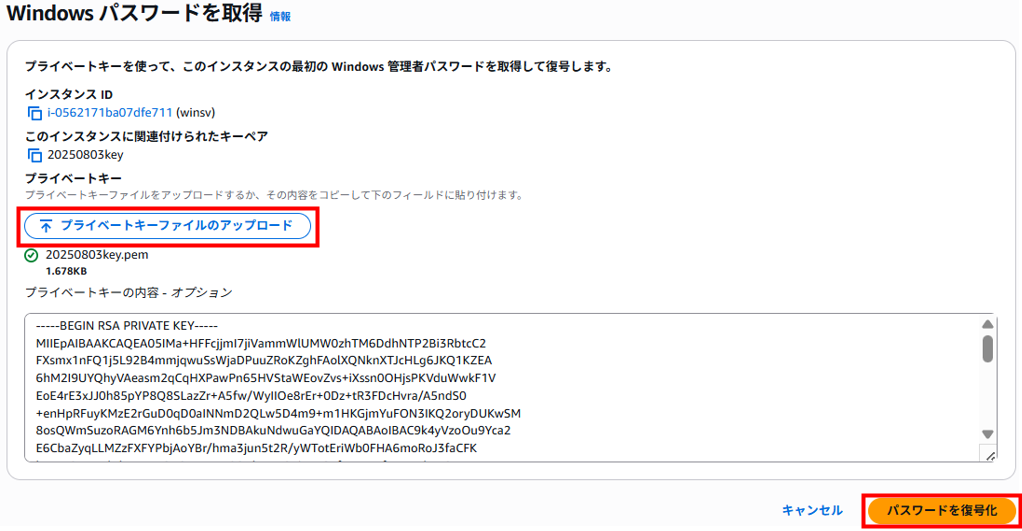Screen dimensions: 1022x531
Task: Click the textarea scrollbar down arrow
Action: click(x=987, y=434)
